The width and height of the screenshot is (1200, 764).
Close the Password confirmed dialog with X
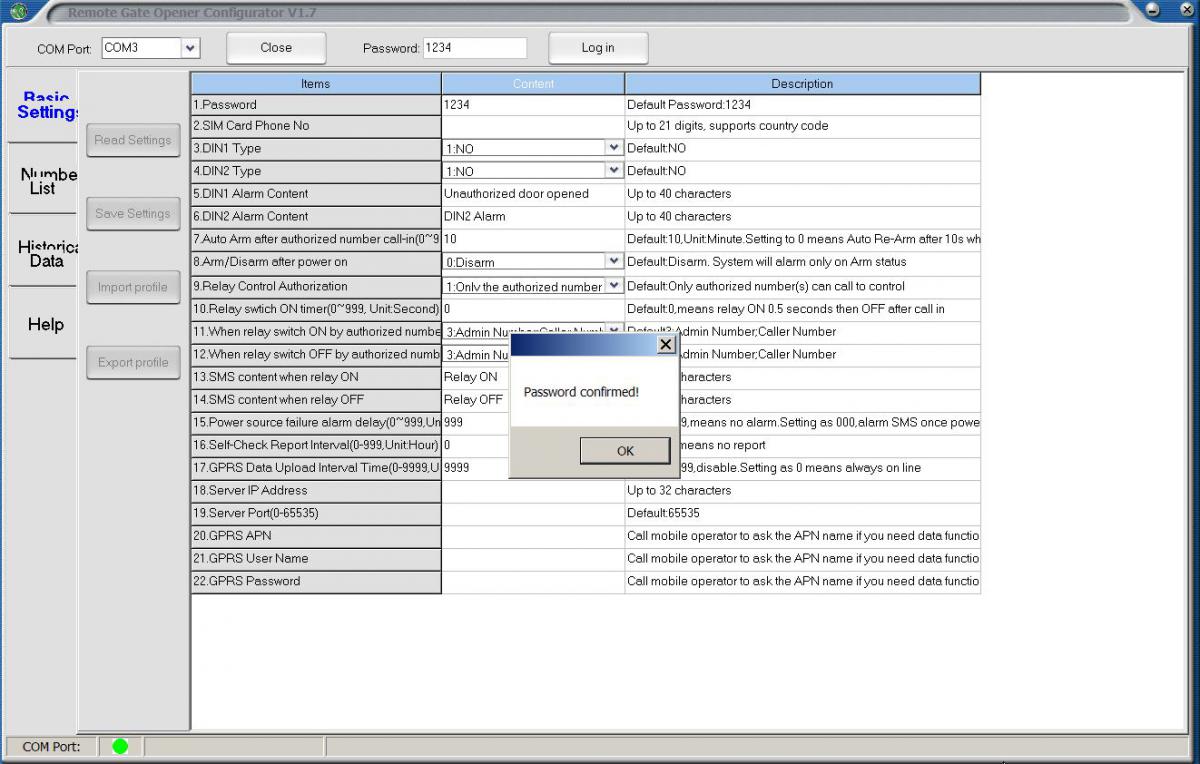coord(666,344)
